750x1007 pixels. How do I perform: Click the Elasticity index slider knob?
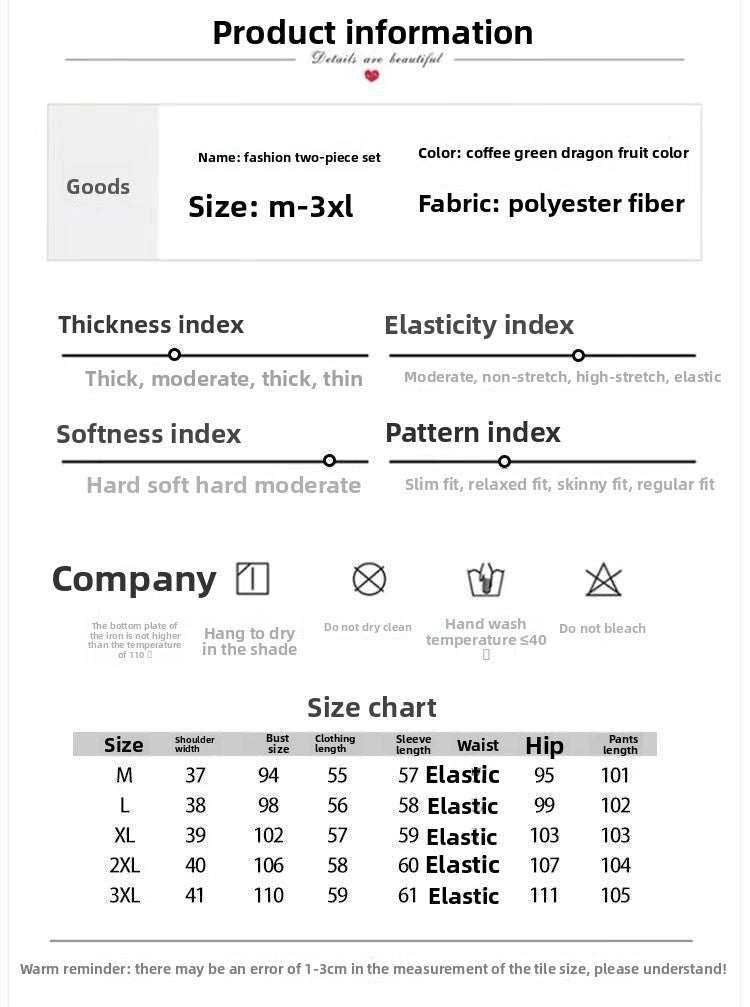pos(578,355)
